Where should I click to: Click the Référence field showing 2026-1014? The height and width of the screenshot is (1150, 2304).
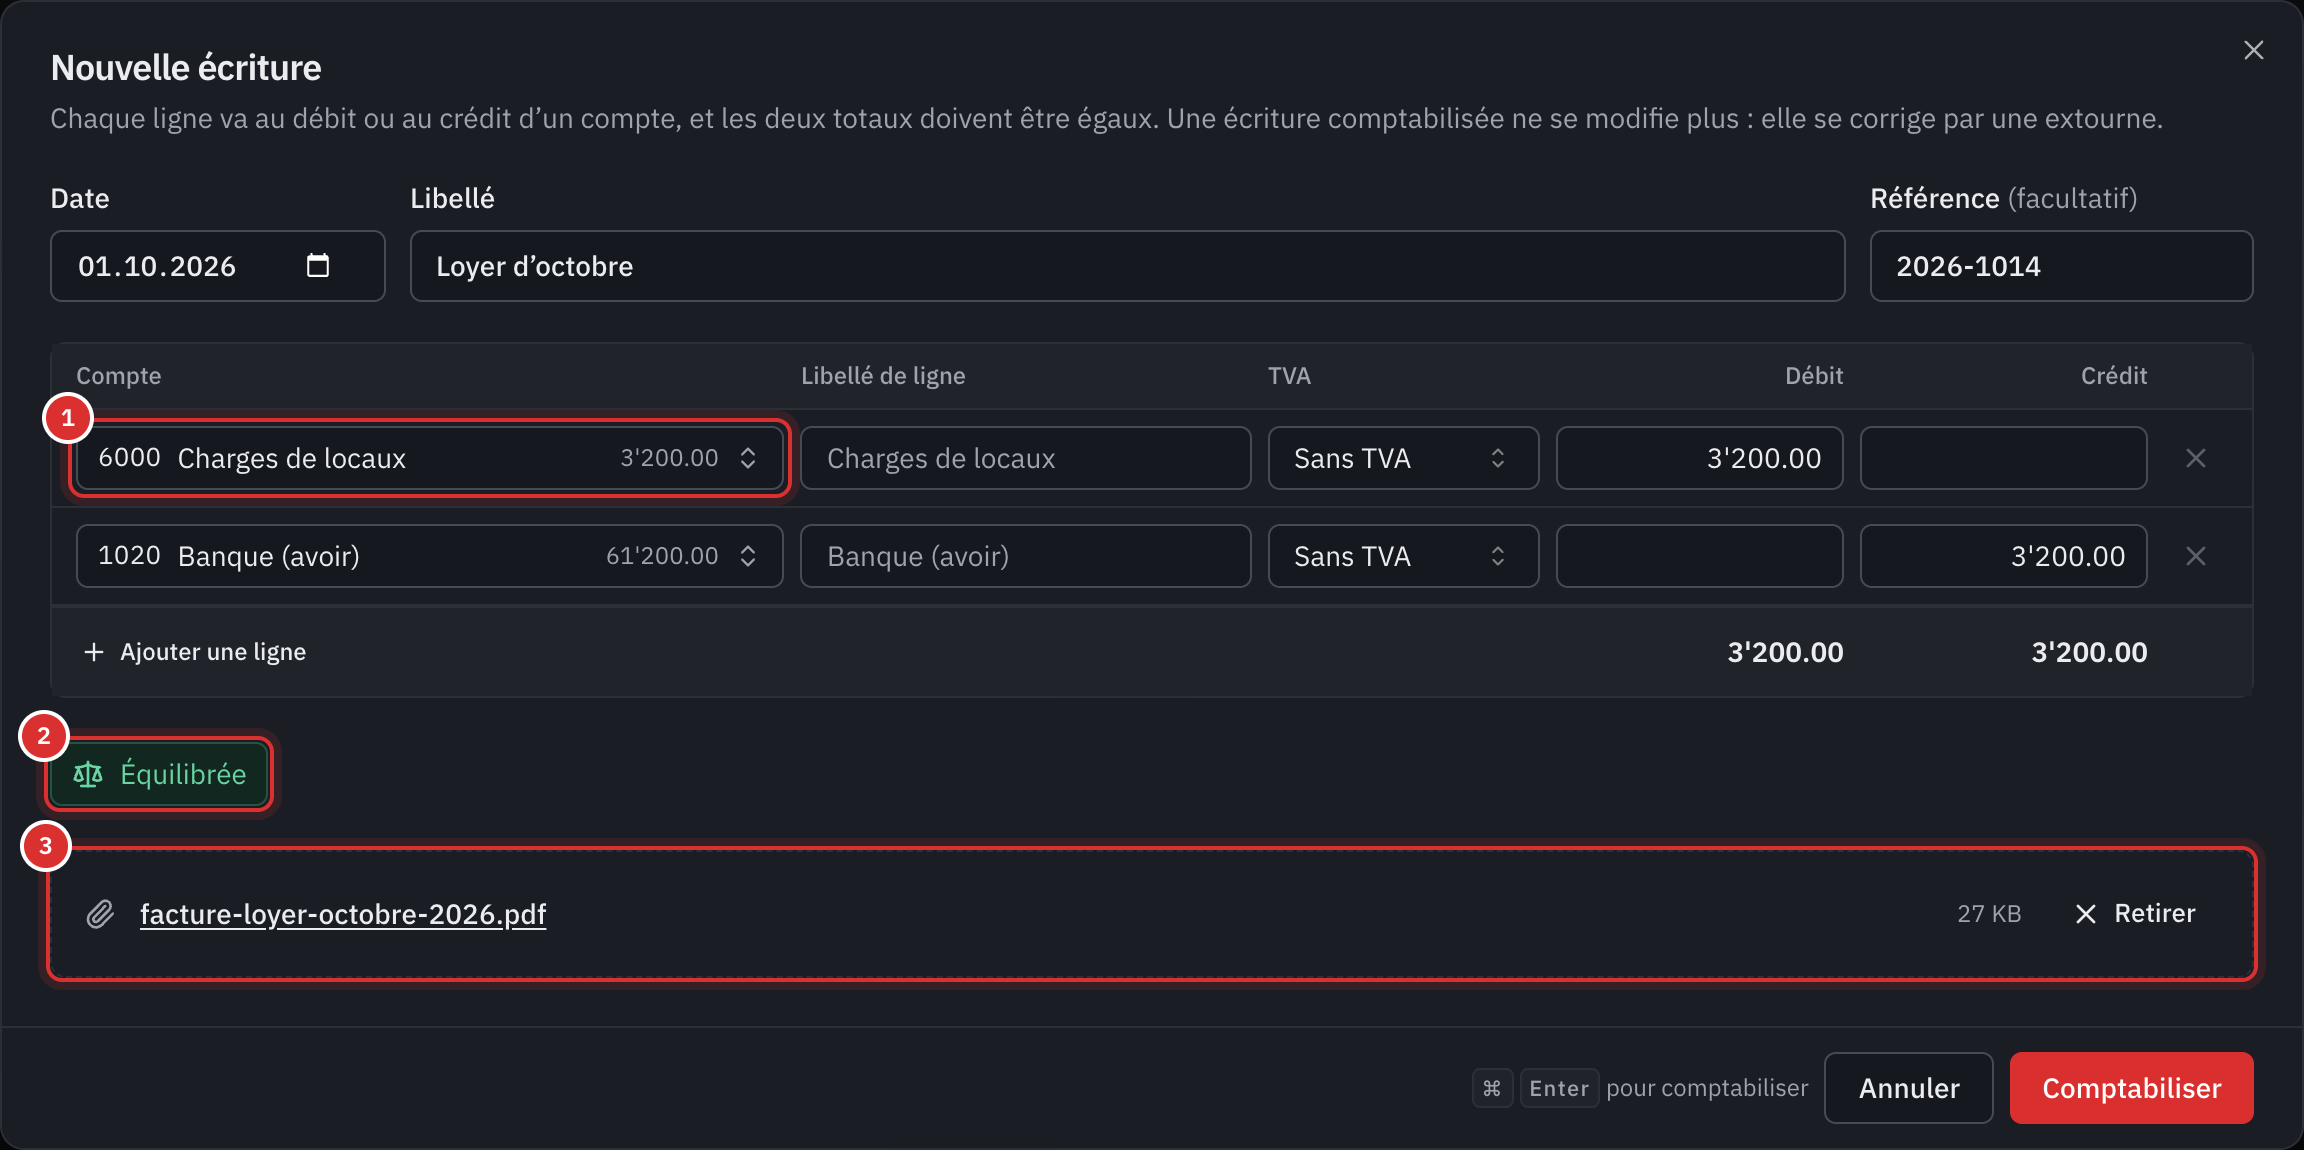click(x=2061, y=266)
